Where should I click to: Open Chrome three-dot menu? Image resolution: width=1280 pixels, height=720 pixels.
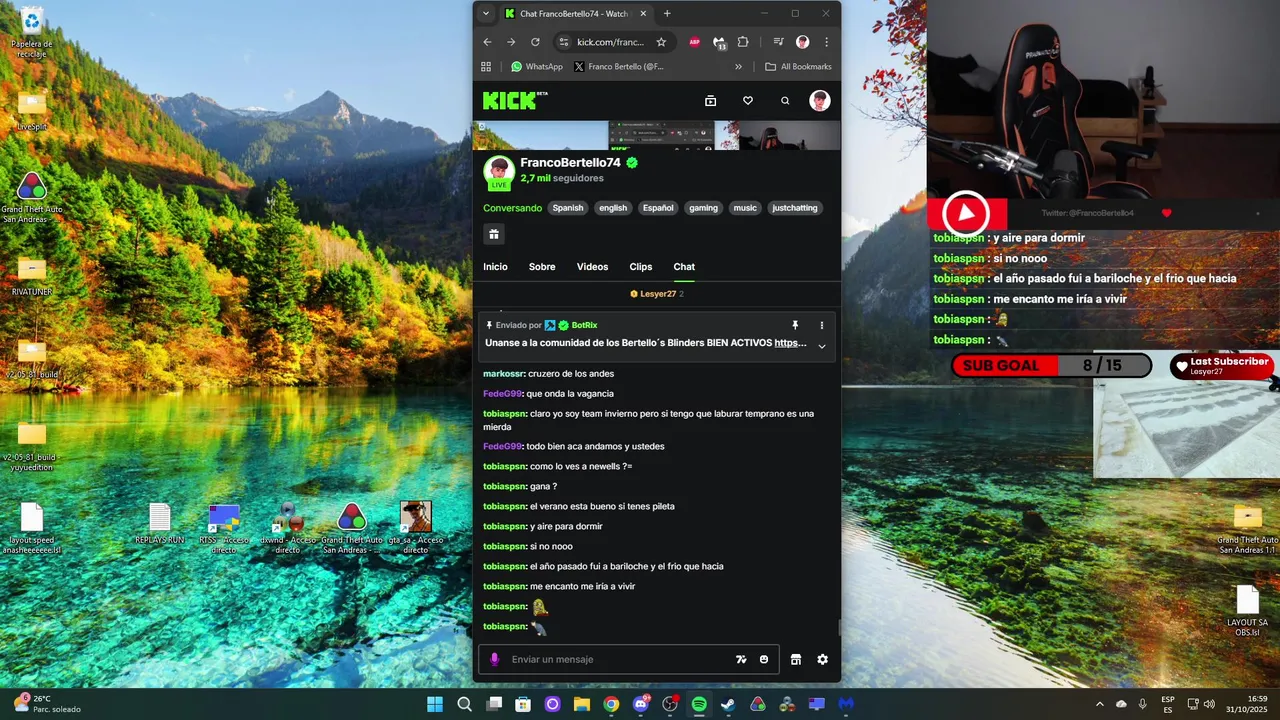click(x=826, y=42)
